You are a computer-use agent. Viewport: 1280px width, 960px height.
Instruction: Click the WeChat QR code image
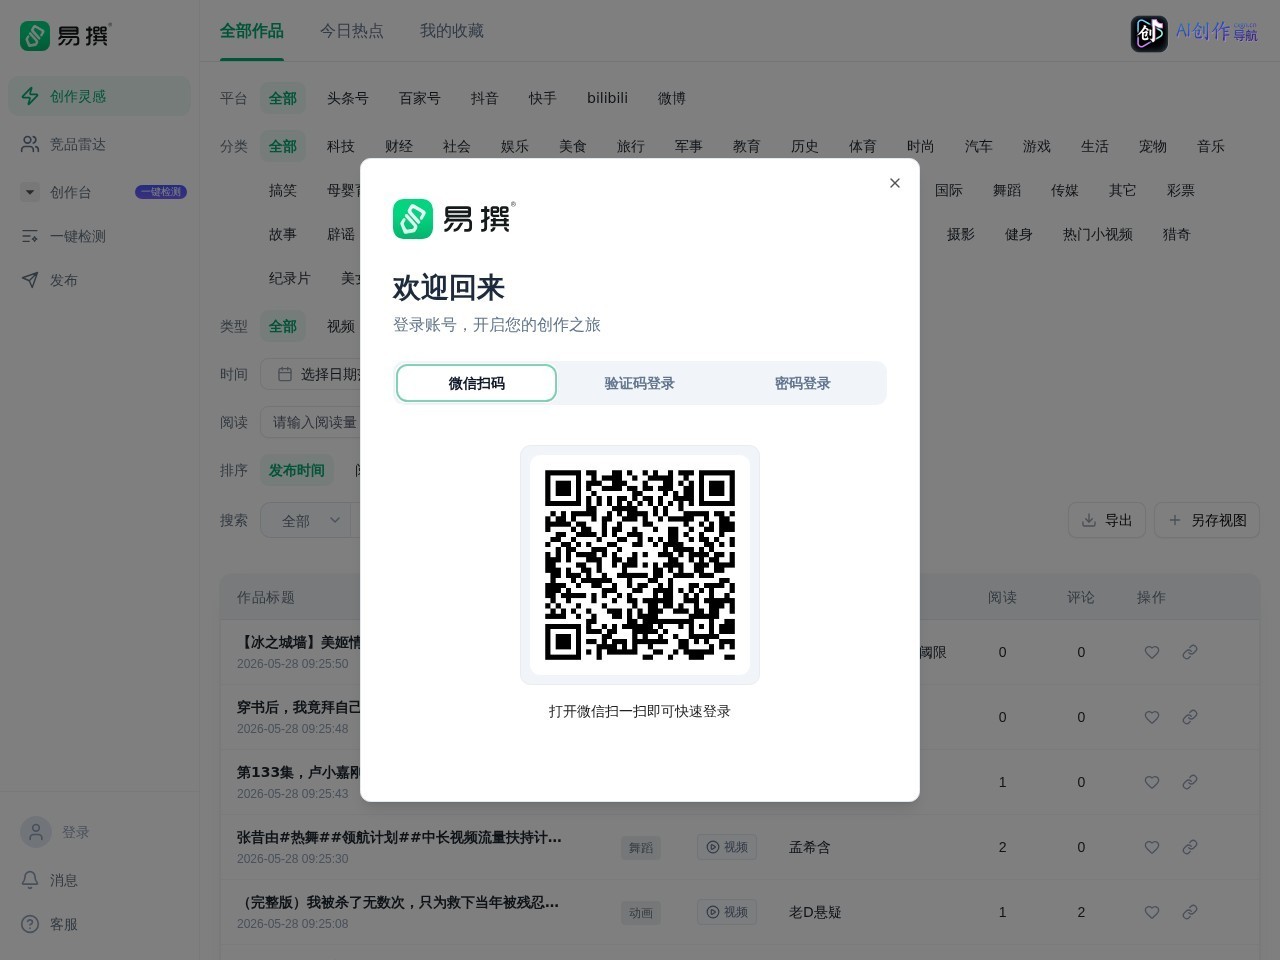pyautogui.click(x=640, y=565)
